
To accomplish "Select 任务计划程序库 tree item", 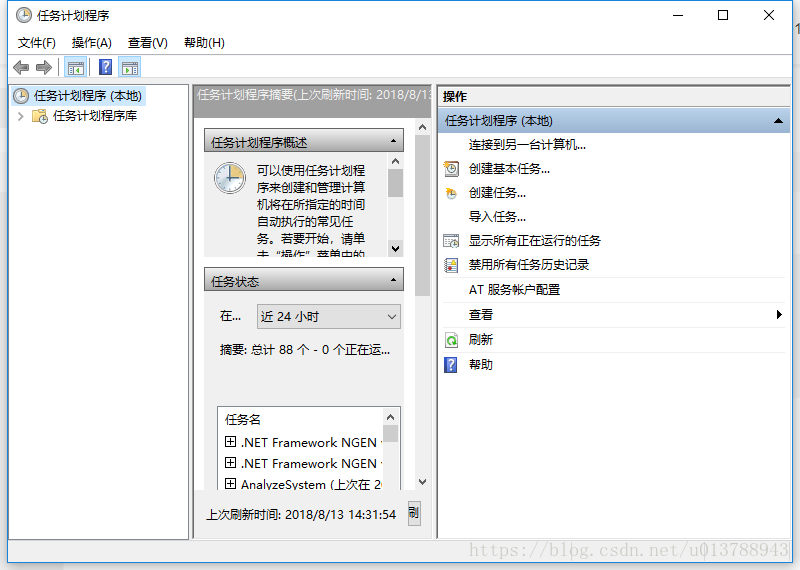I will (95, 116).
